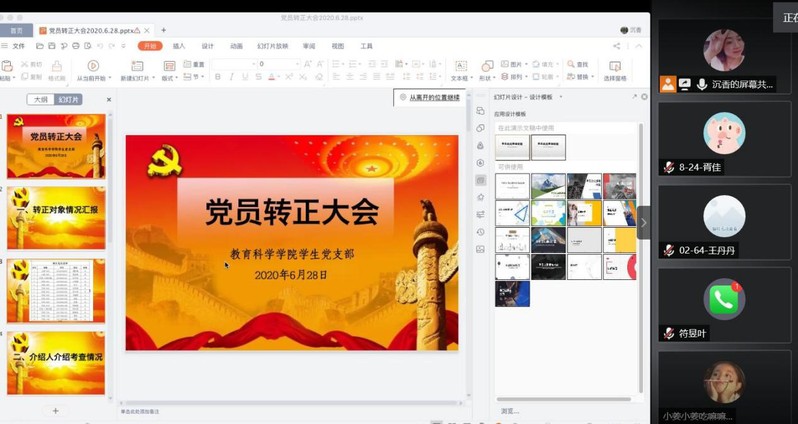798x424 pixels.
Task: Click the 查找 find icon
Action: pyautogui.click(x=577, y=64)
